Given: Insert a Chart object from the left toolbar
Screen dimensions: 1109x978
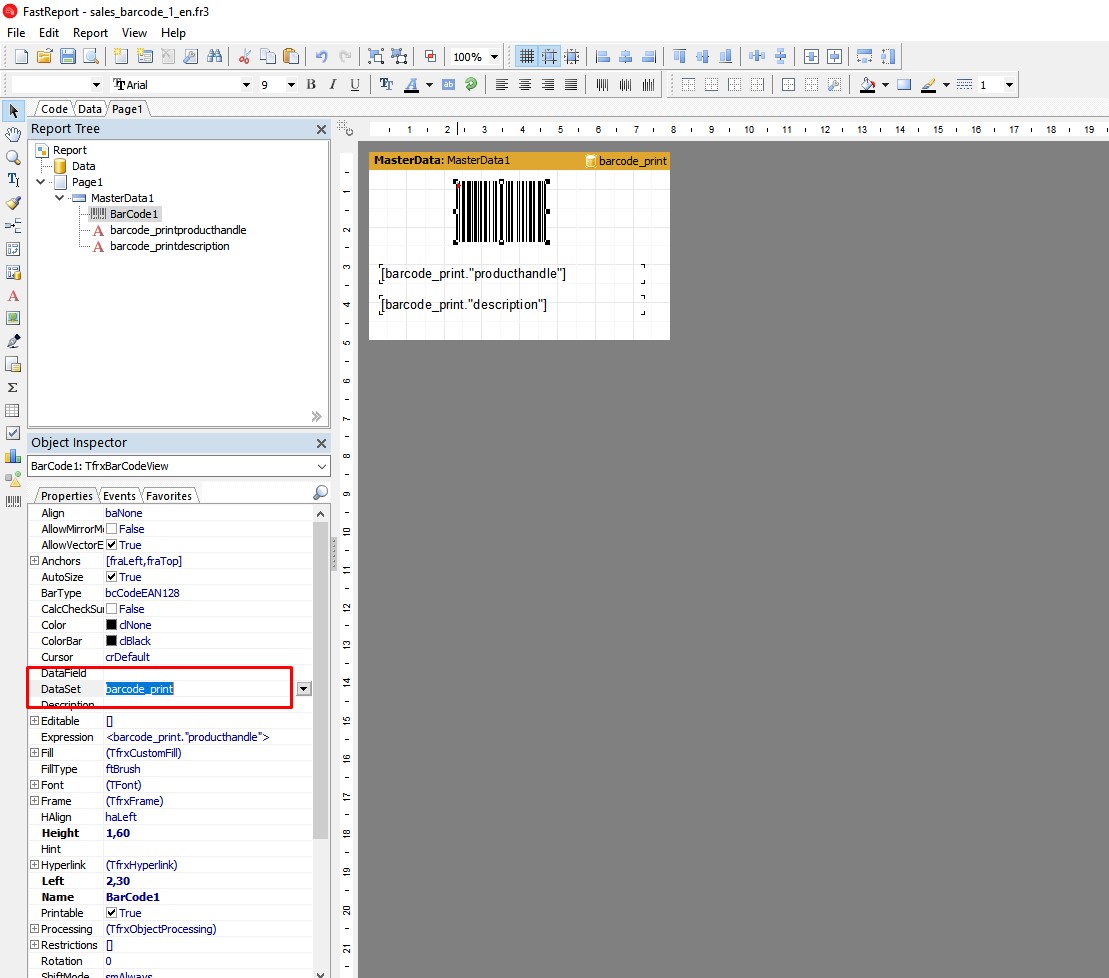Looking at the screenshot, I should [x=13, y=457].
